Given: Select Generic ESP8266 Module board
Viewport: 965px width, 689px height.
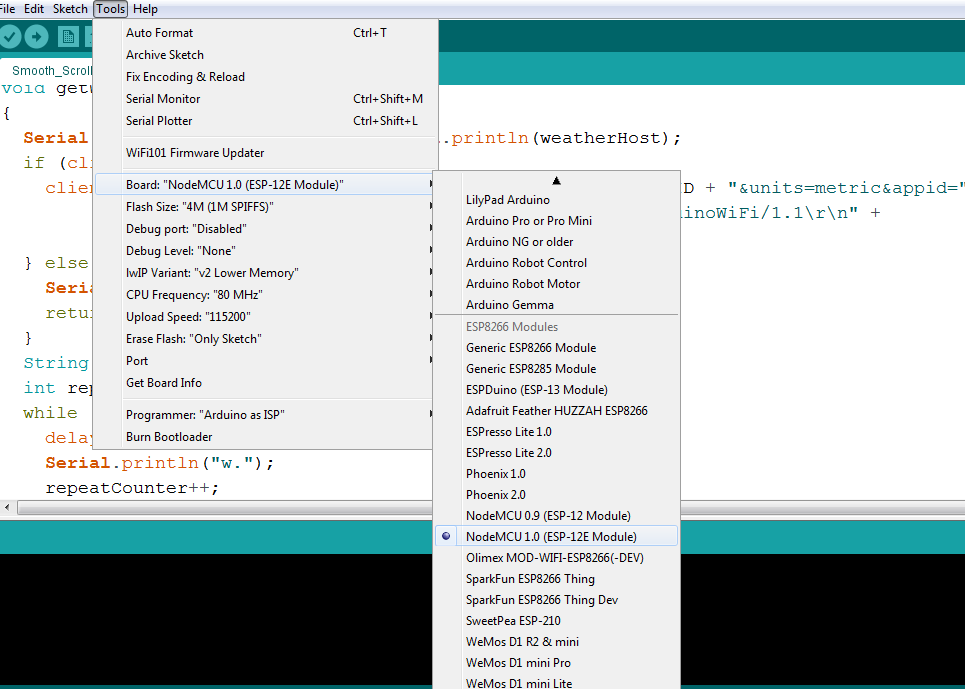Looking at the screenshot, I should point(556,348).
